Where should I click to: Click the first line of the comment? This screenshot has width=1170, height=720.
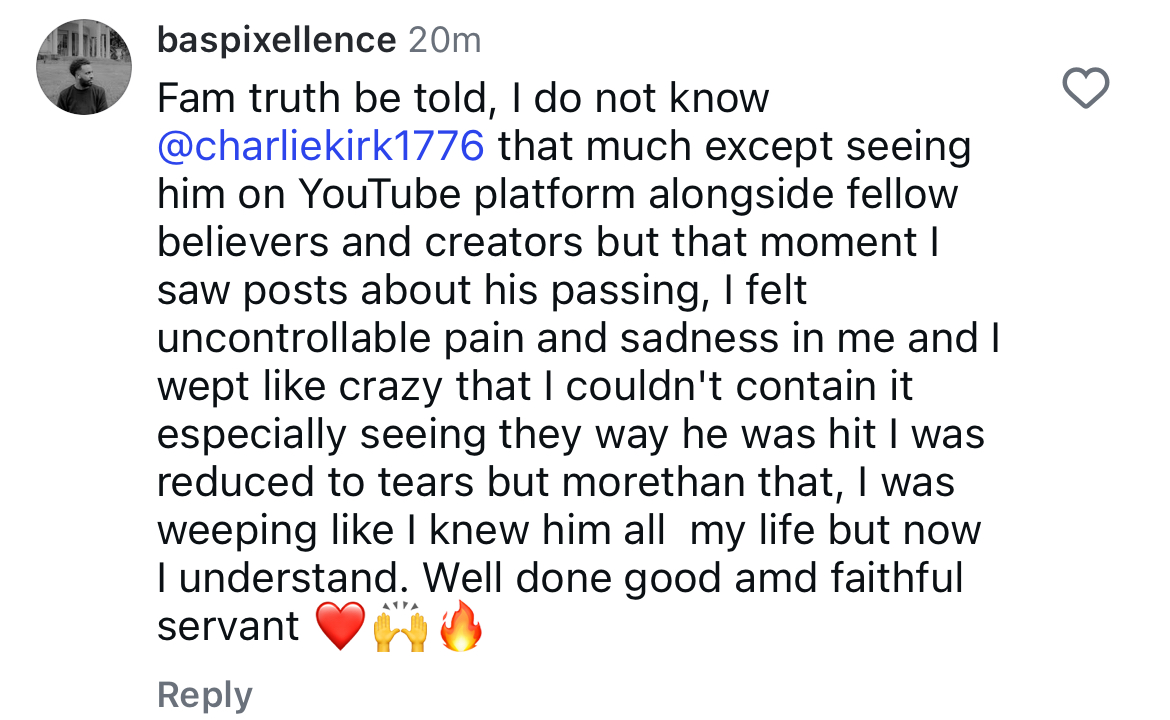(x=463, y=97)
